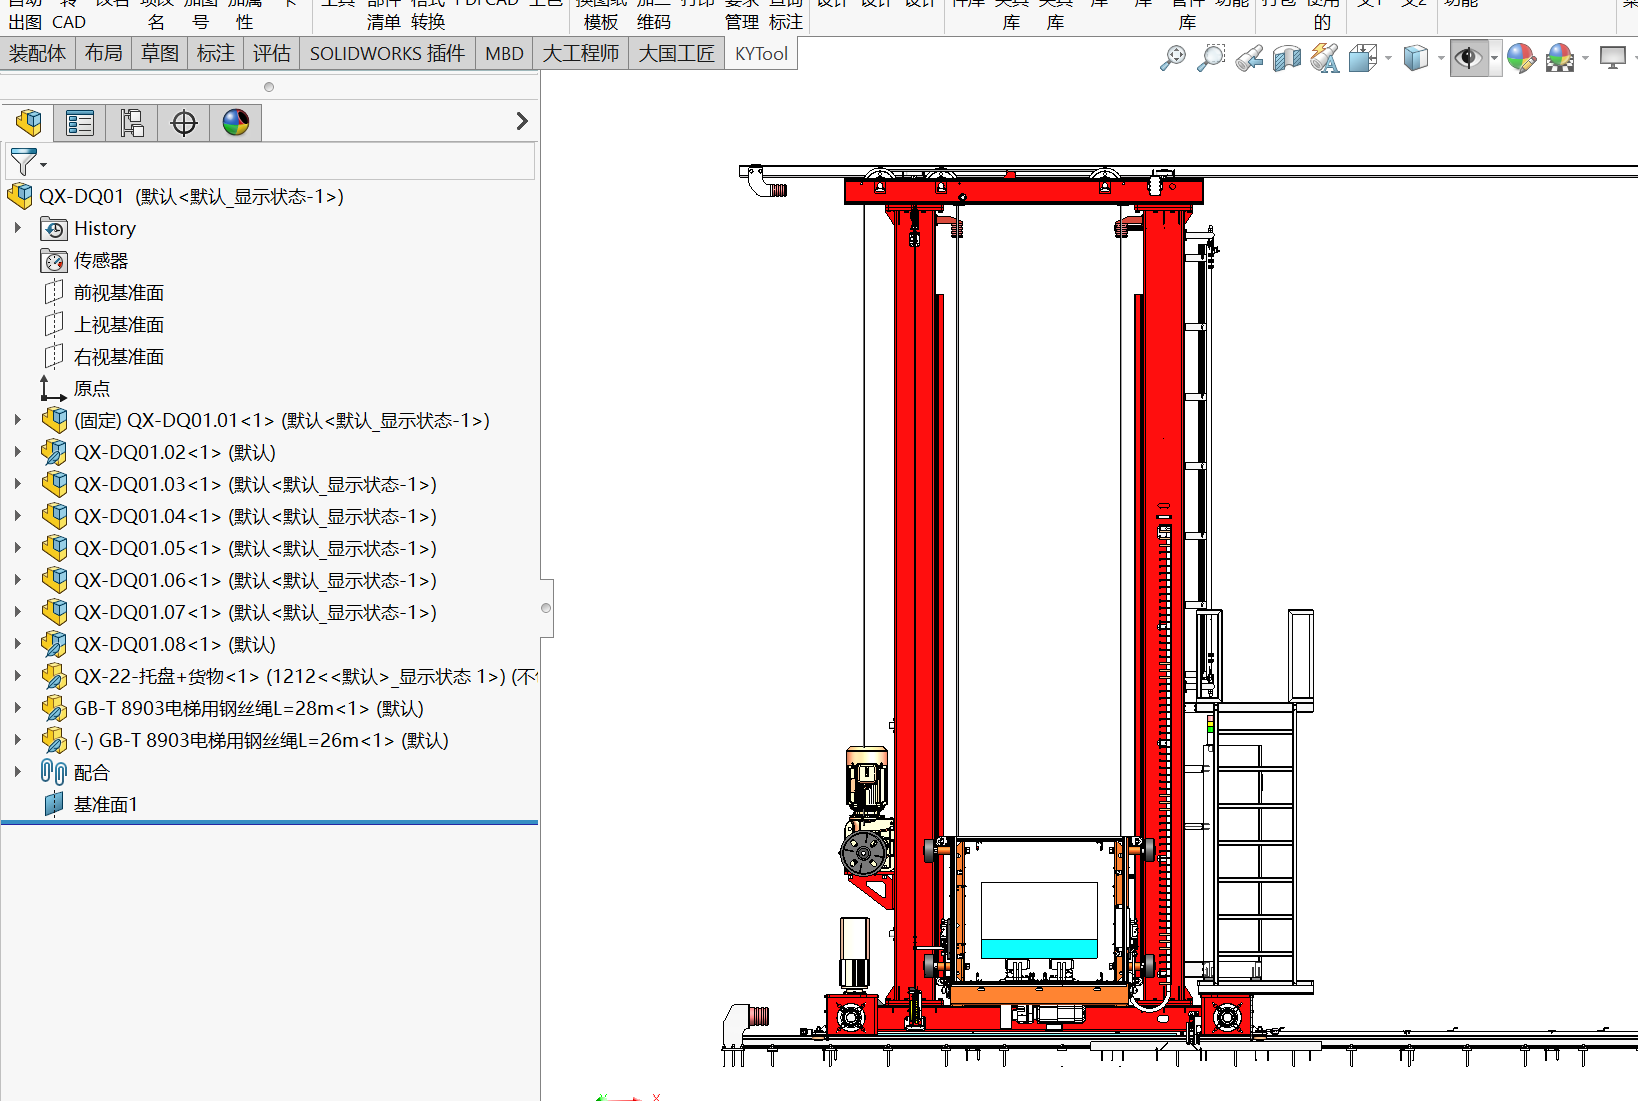Click the panel collapse handle on splitter
Image resolution: width=1638 pixels, height=1101 pixels.
pyautogui.click(x=546, y=608)
